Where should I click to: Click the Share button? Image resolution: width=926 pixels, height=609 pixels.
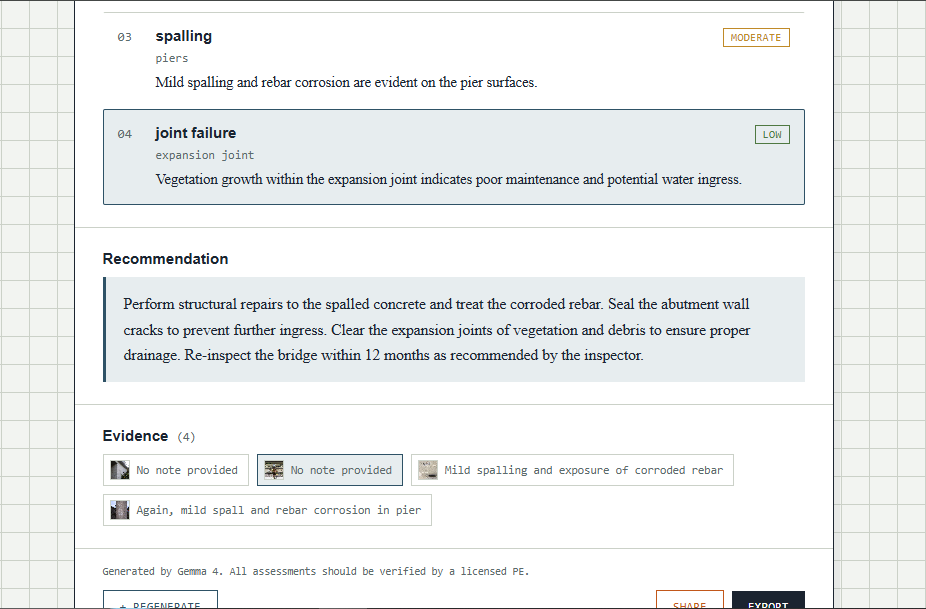689,600
